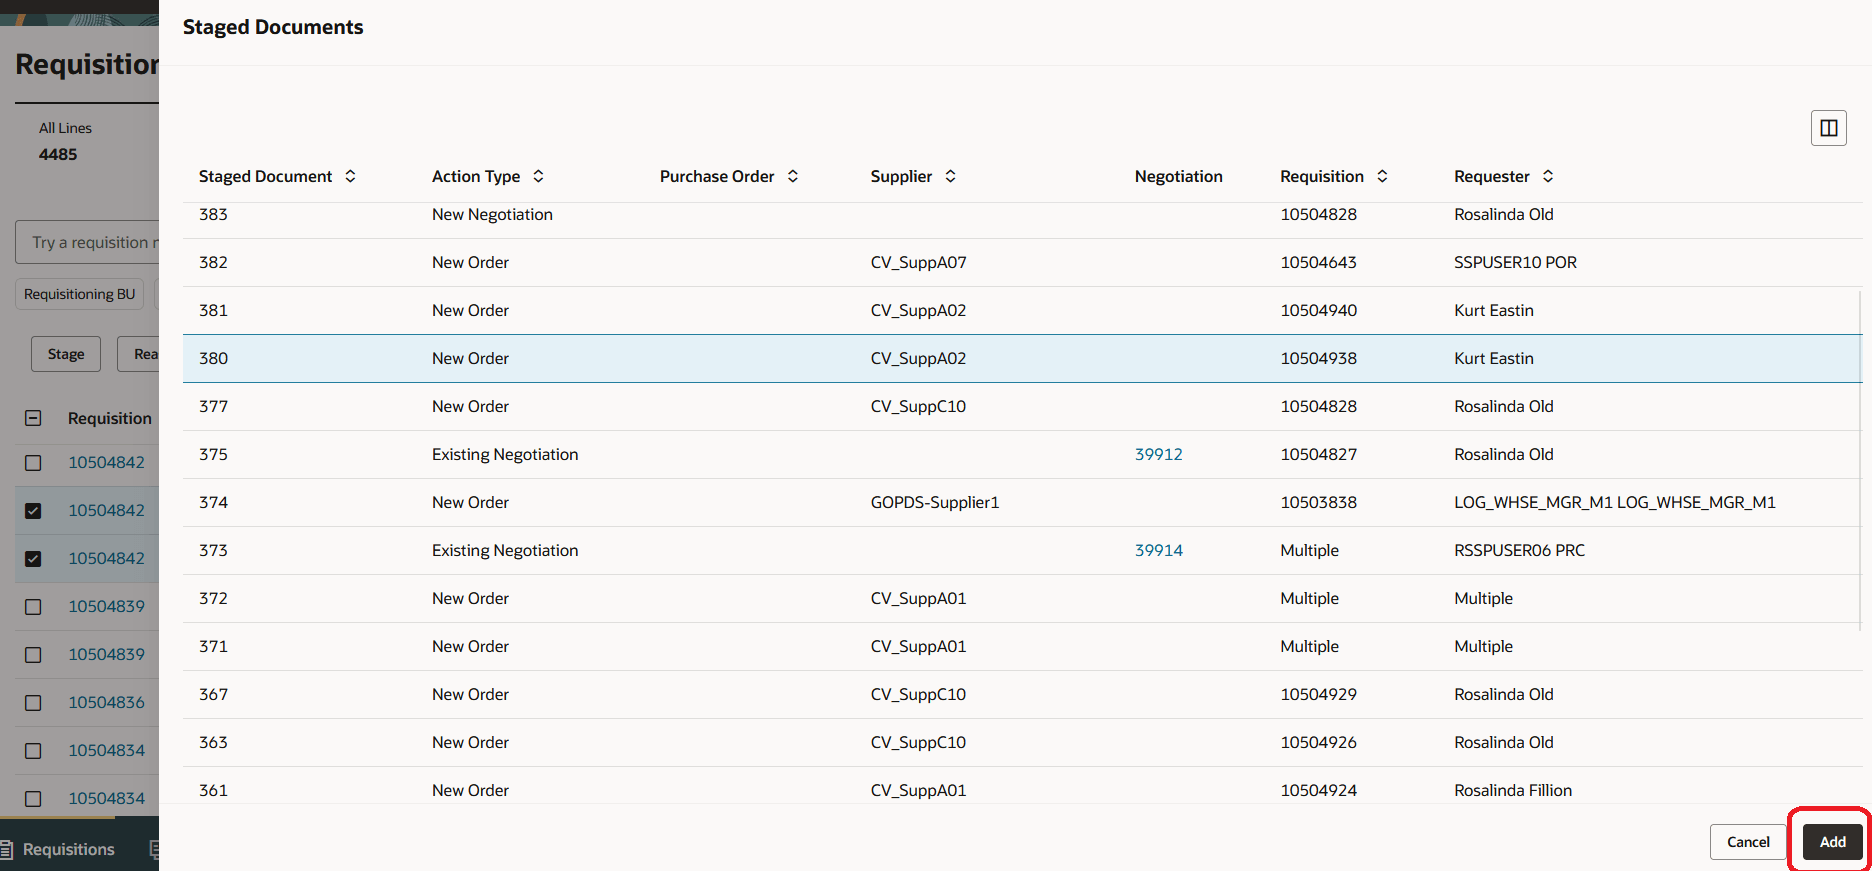Toggle the select-all requisitions checkbox
The height and width of the screenshot is (871, 1872).
33,418
